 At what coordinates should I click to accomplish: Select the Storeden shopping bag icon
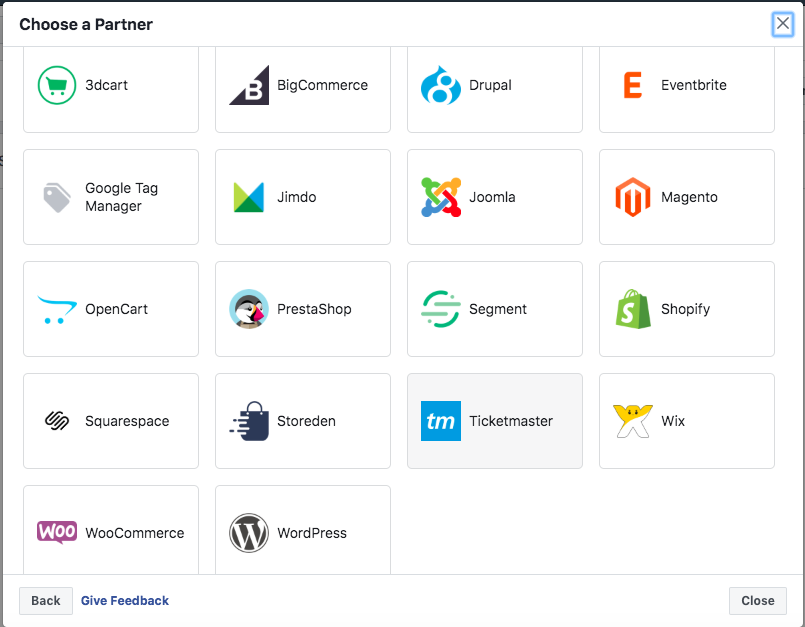pyautogui.click(x=249, y=421)
